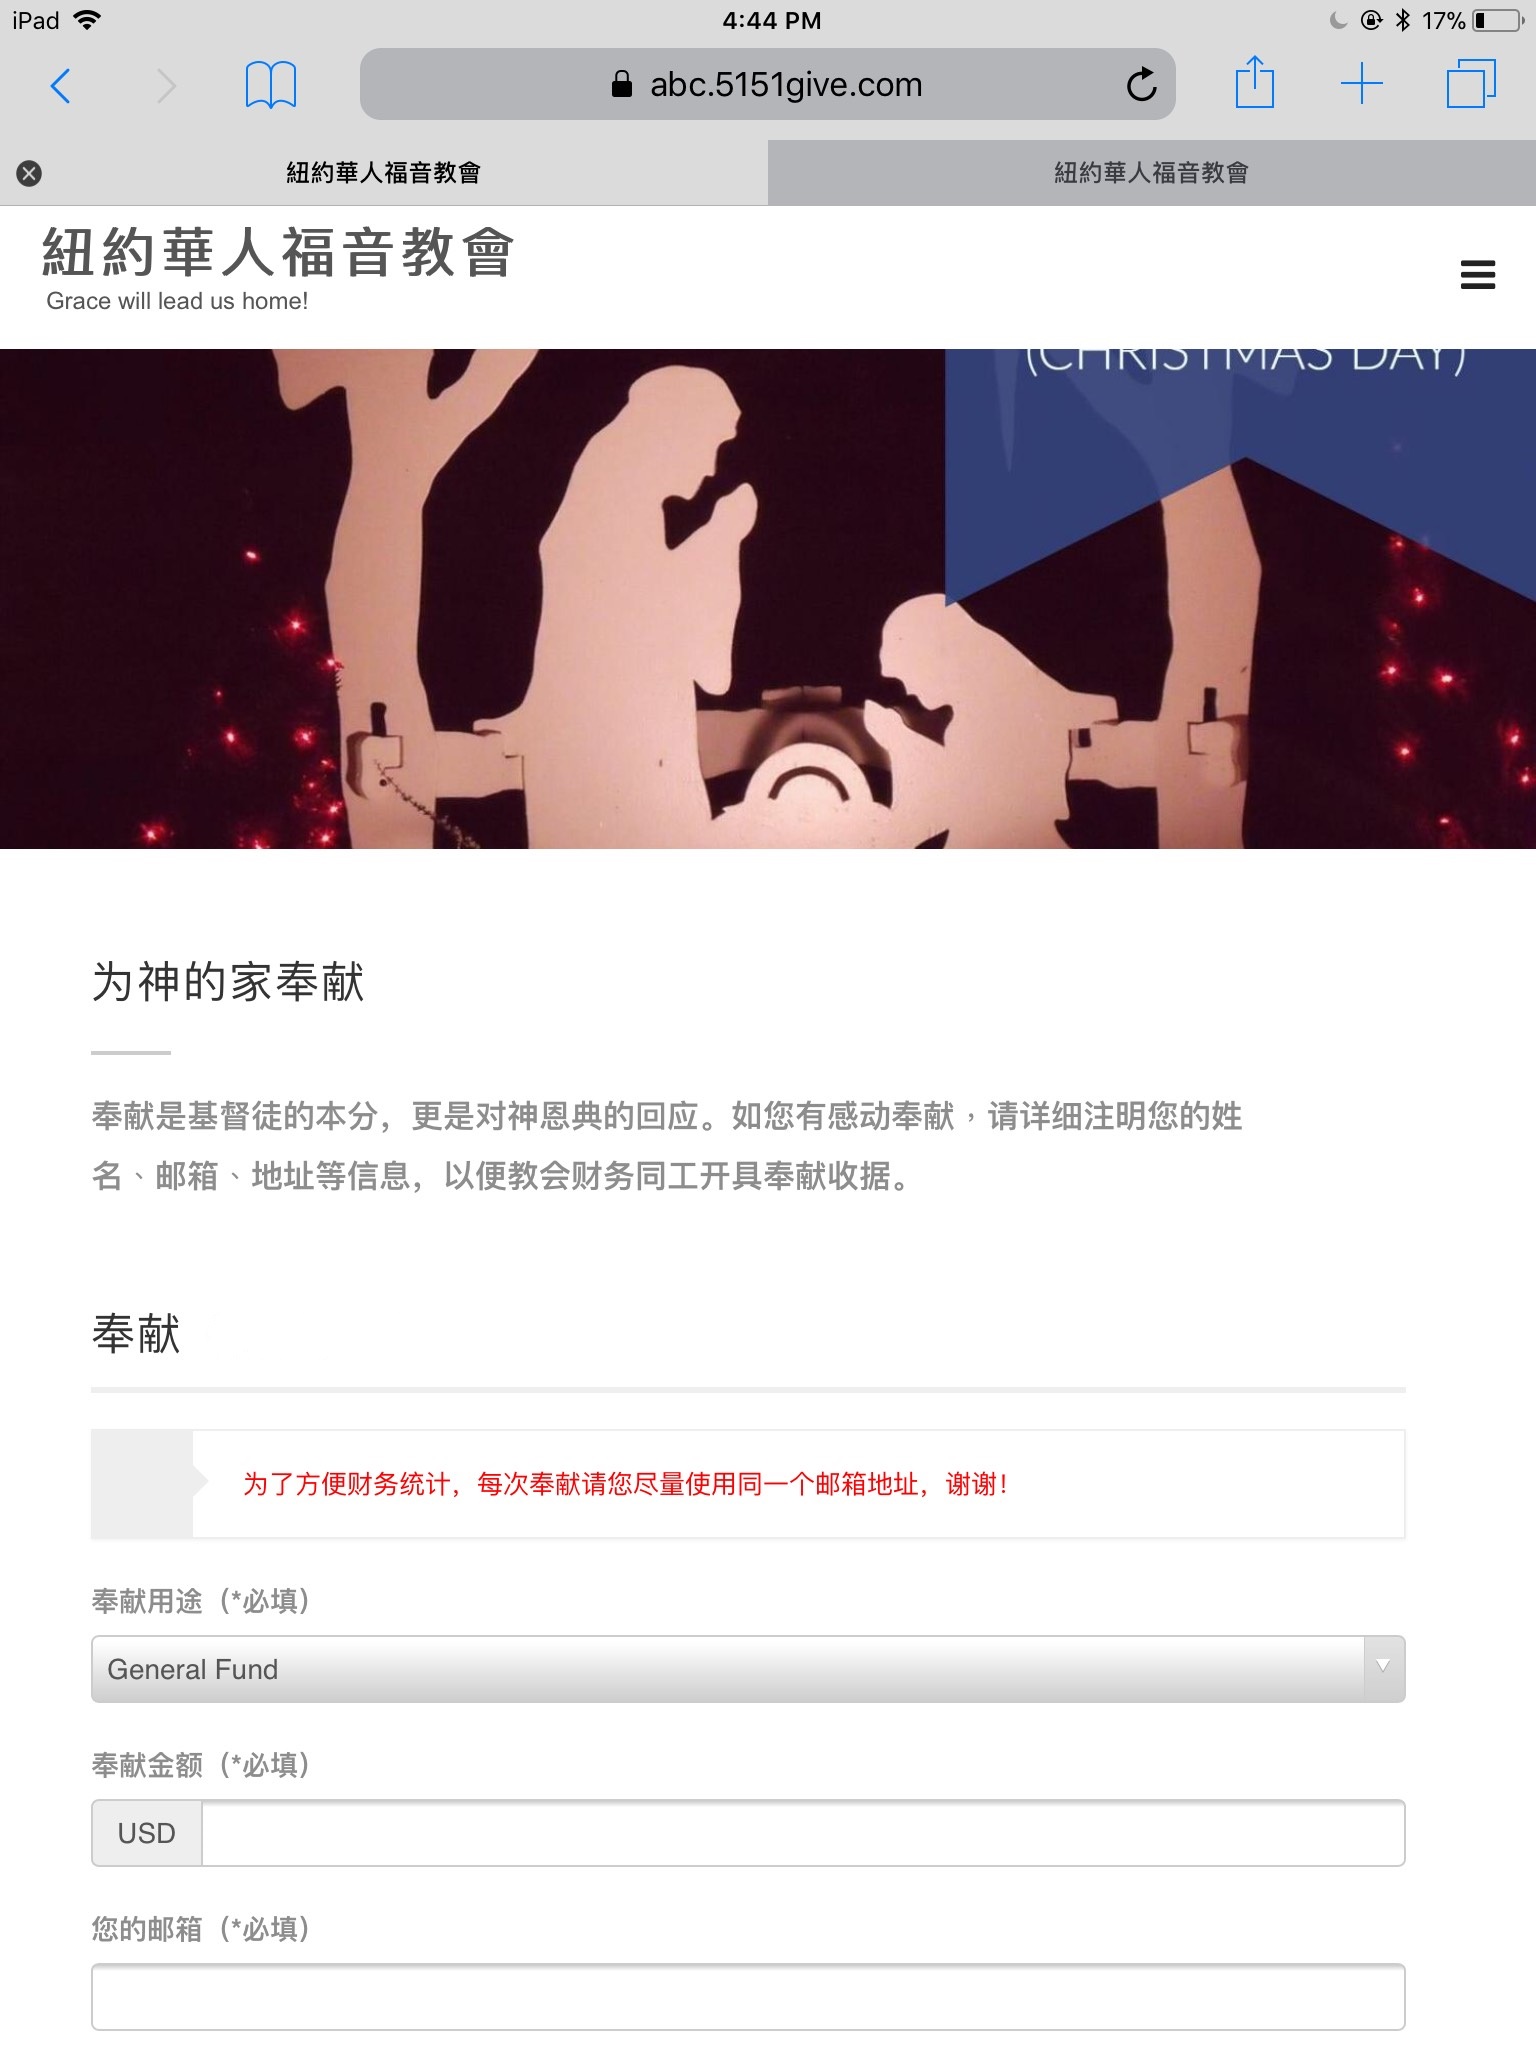Switch to the second 紐約華人福音教會 tab

point(1152,173)
